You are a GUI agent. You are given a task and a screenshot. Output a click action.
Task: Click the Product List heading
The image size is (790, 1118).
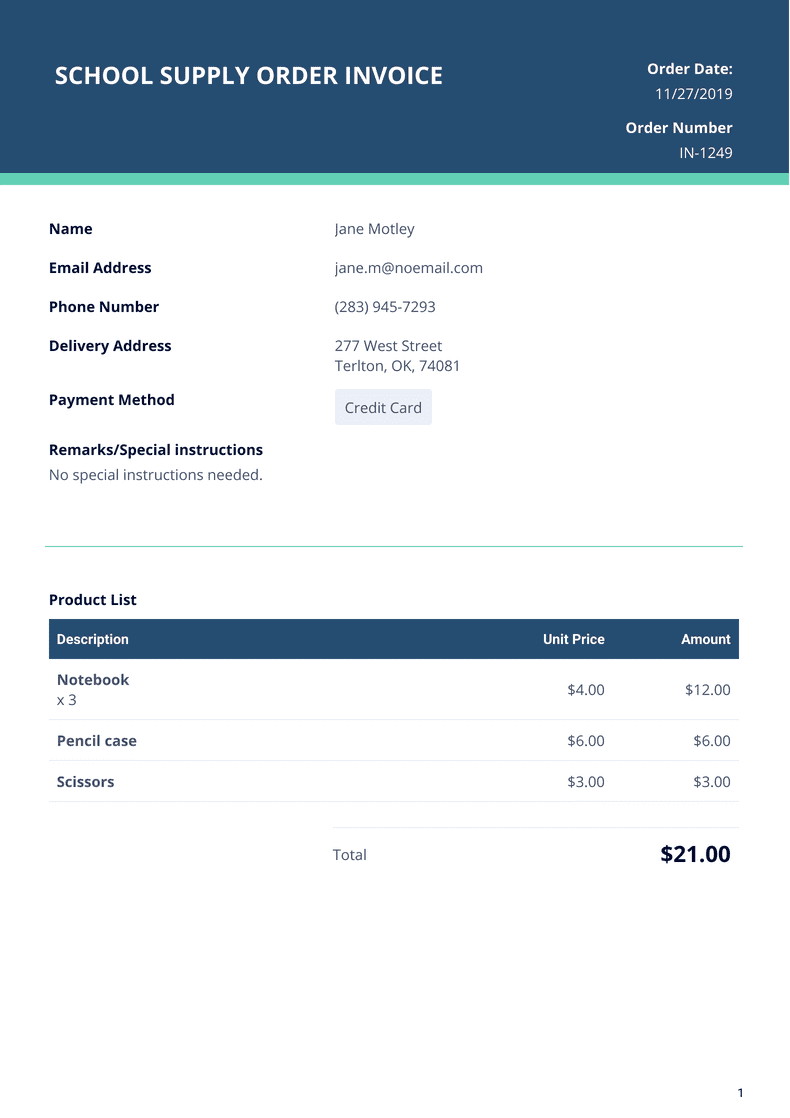(93, 600)
